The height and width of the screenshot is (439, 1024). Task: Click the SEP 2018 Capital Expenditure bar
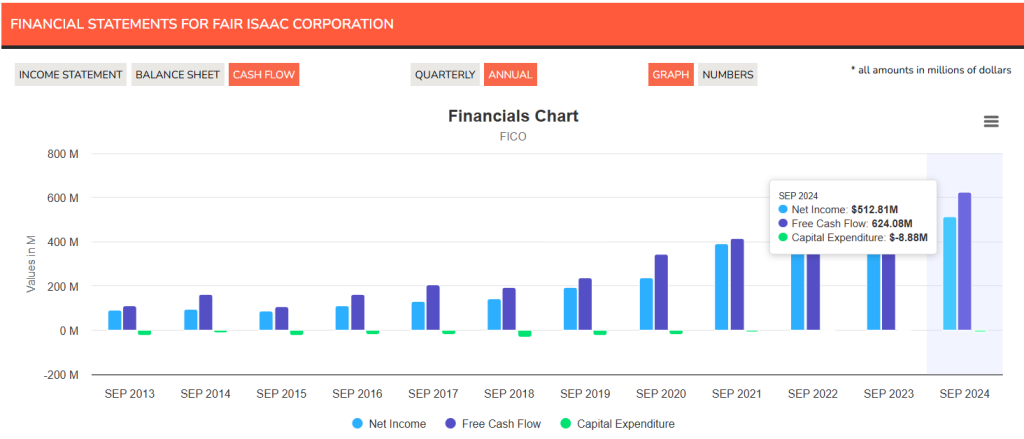pos(524,333)
